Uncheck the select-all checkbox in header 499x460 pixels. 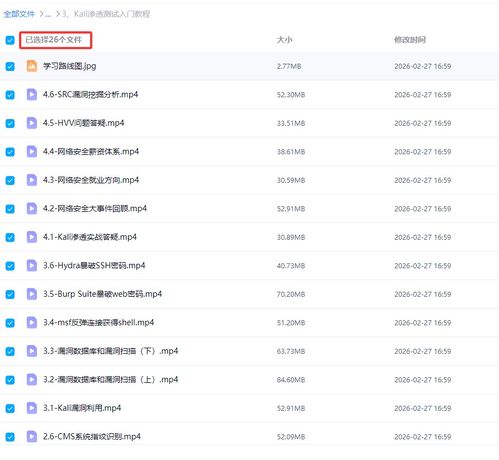(x=10, y=40)
